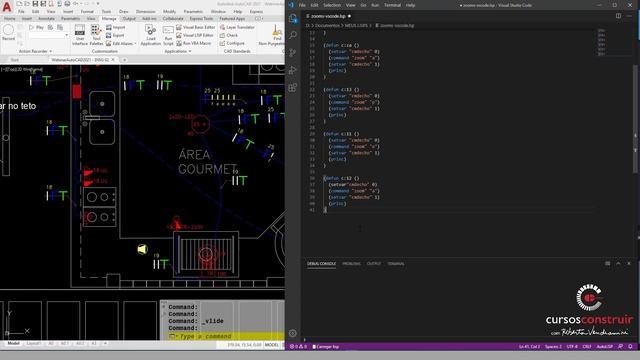
Task: Close the VS Code bottom panel
Action: tap(629, 264)
